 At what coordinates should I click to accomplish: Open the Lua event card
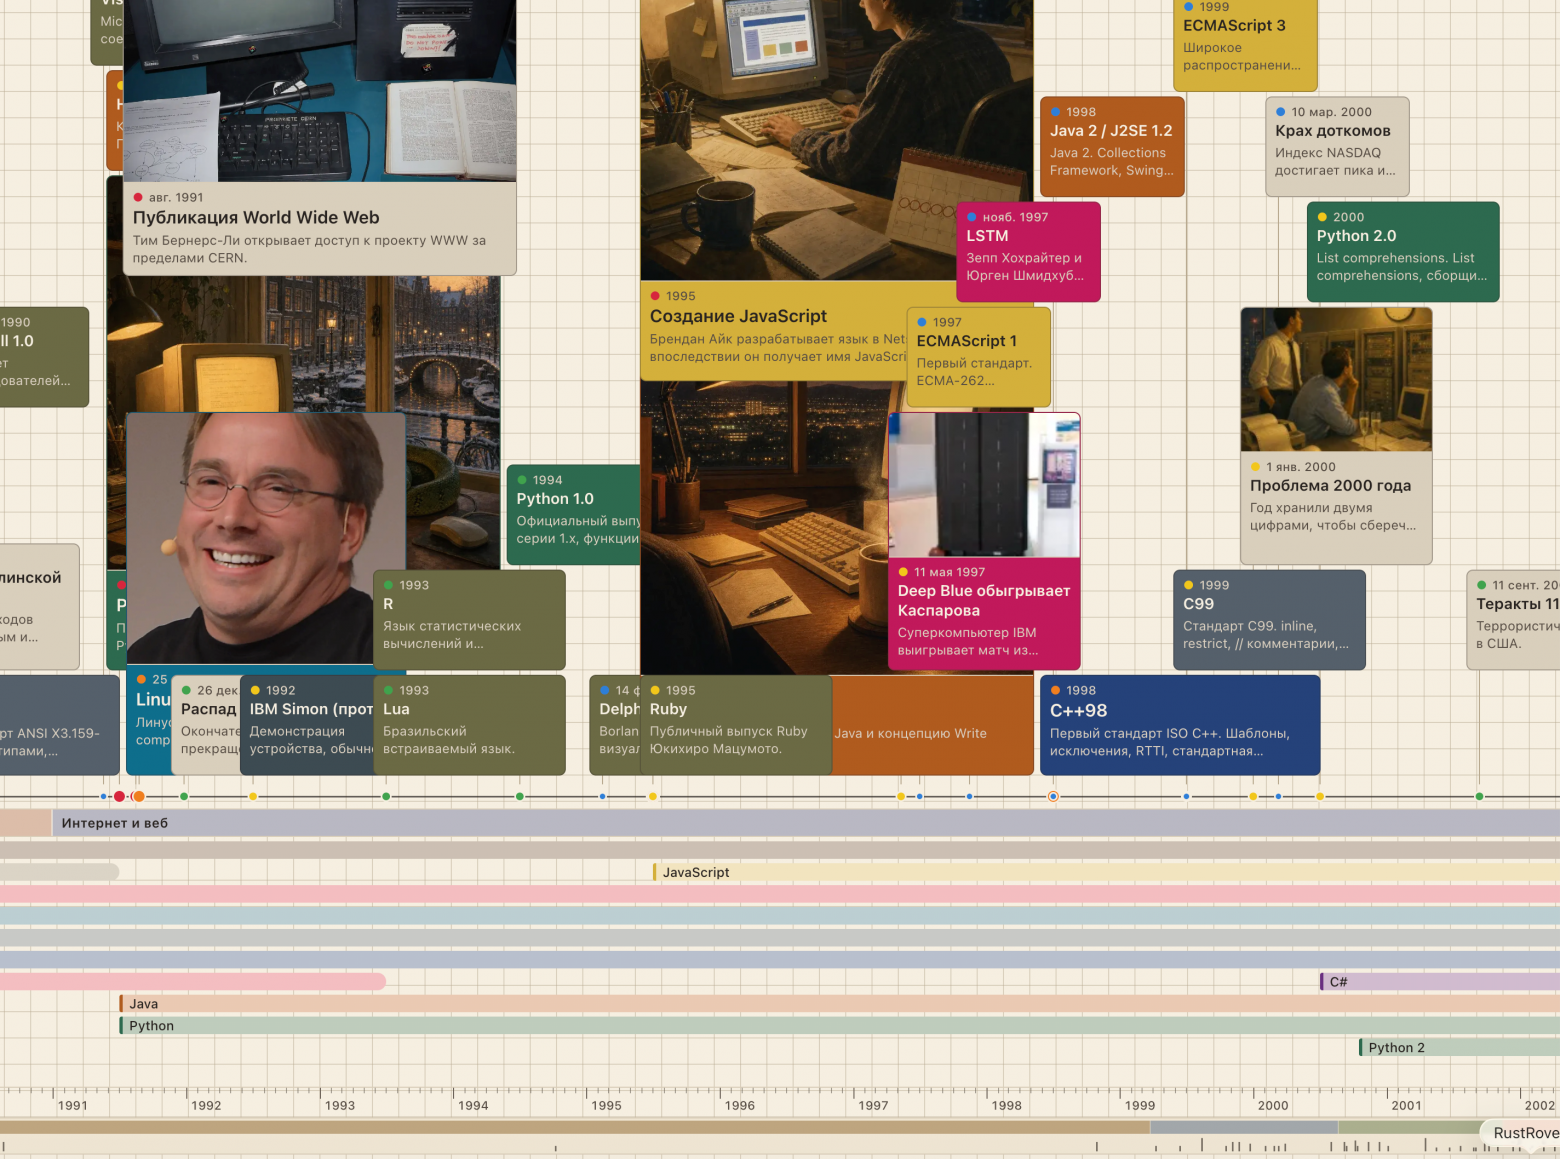coord(469,725)
